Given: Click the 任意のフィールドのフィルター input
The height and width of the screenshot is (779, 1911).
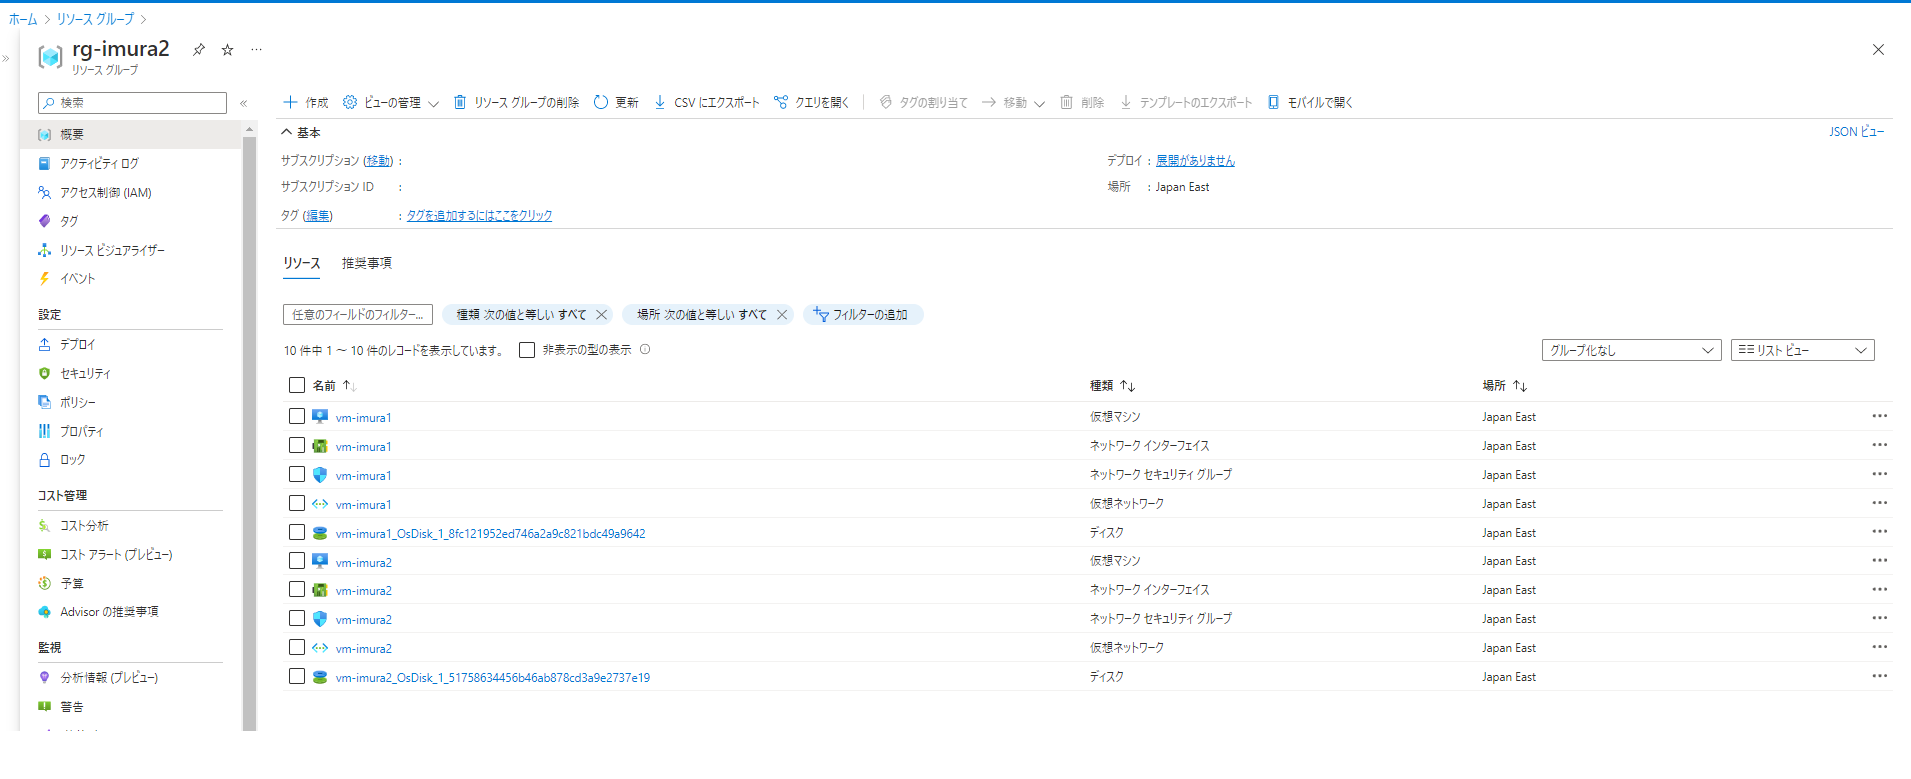Looking at the screenshot, I should click(358, 314).
